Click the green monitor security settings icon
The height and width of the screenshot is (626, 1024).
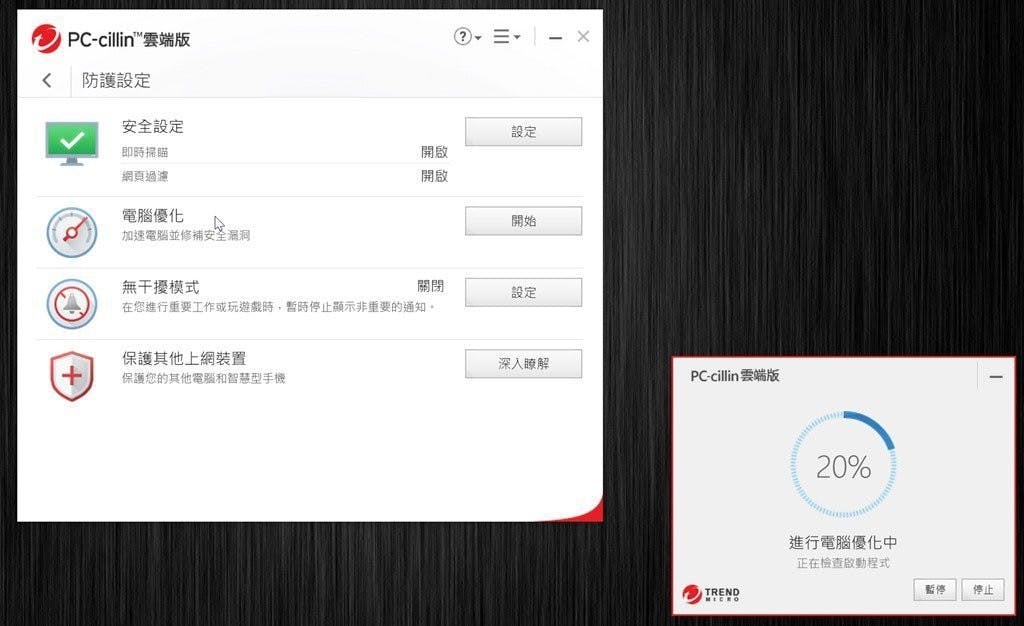click(72, 143)
